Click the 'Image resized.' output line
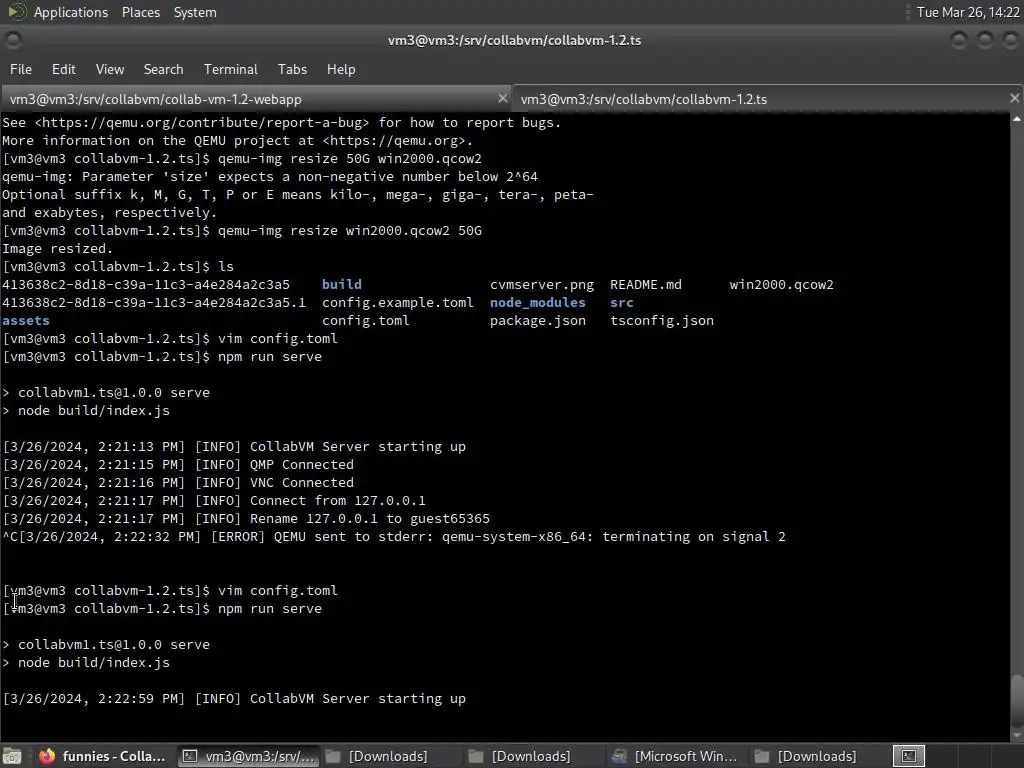 57,249
